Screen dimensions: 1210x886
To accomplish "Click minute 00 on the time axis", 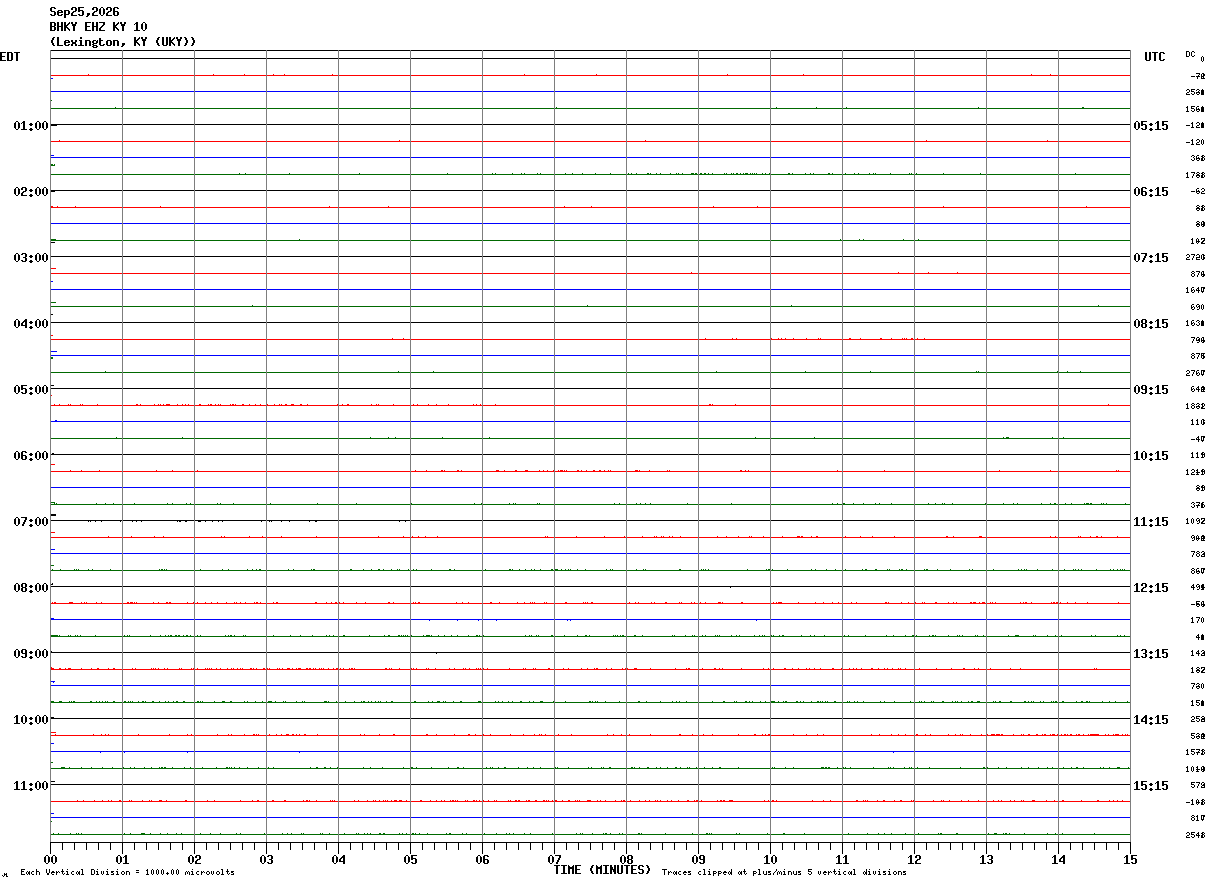I will [51, 859].
